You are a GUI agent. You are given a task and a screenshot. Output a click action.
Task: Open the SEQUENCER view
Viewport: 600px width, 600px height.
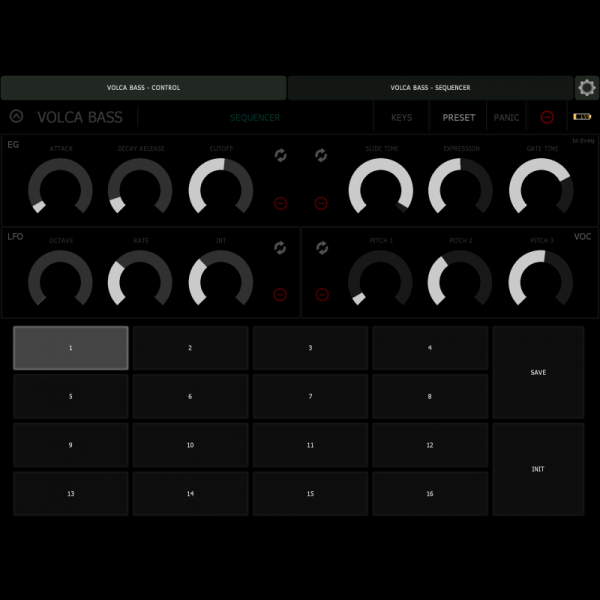coord(255,117)
